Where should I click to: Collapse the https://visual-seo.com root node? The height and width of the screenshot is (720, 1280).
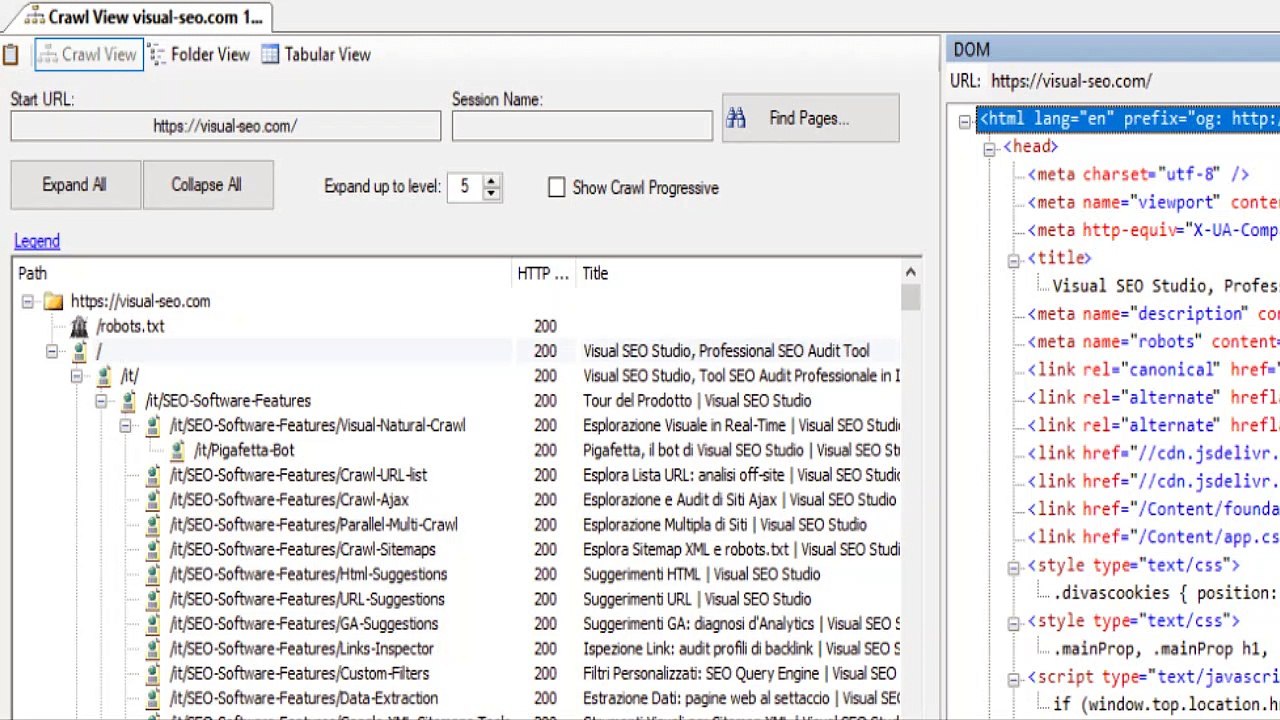(x=28, y=301)
